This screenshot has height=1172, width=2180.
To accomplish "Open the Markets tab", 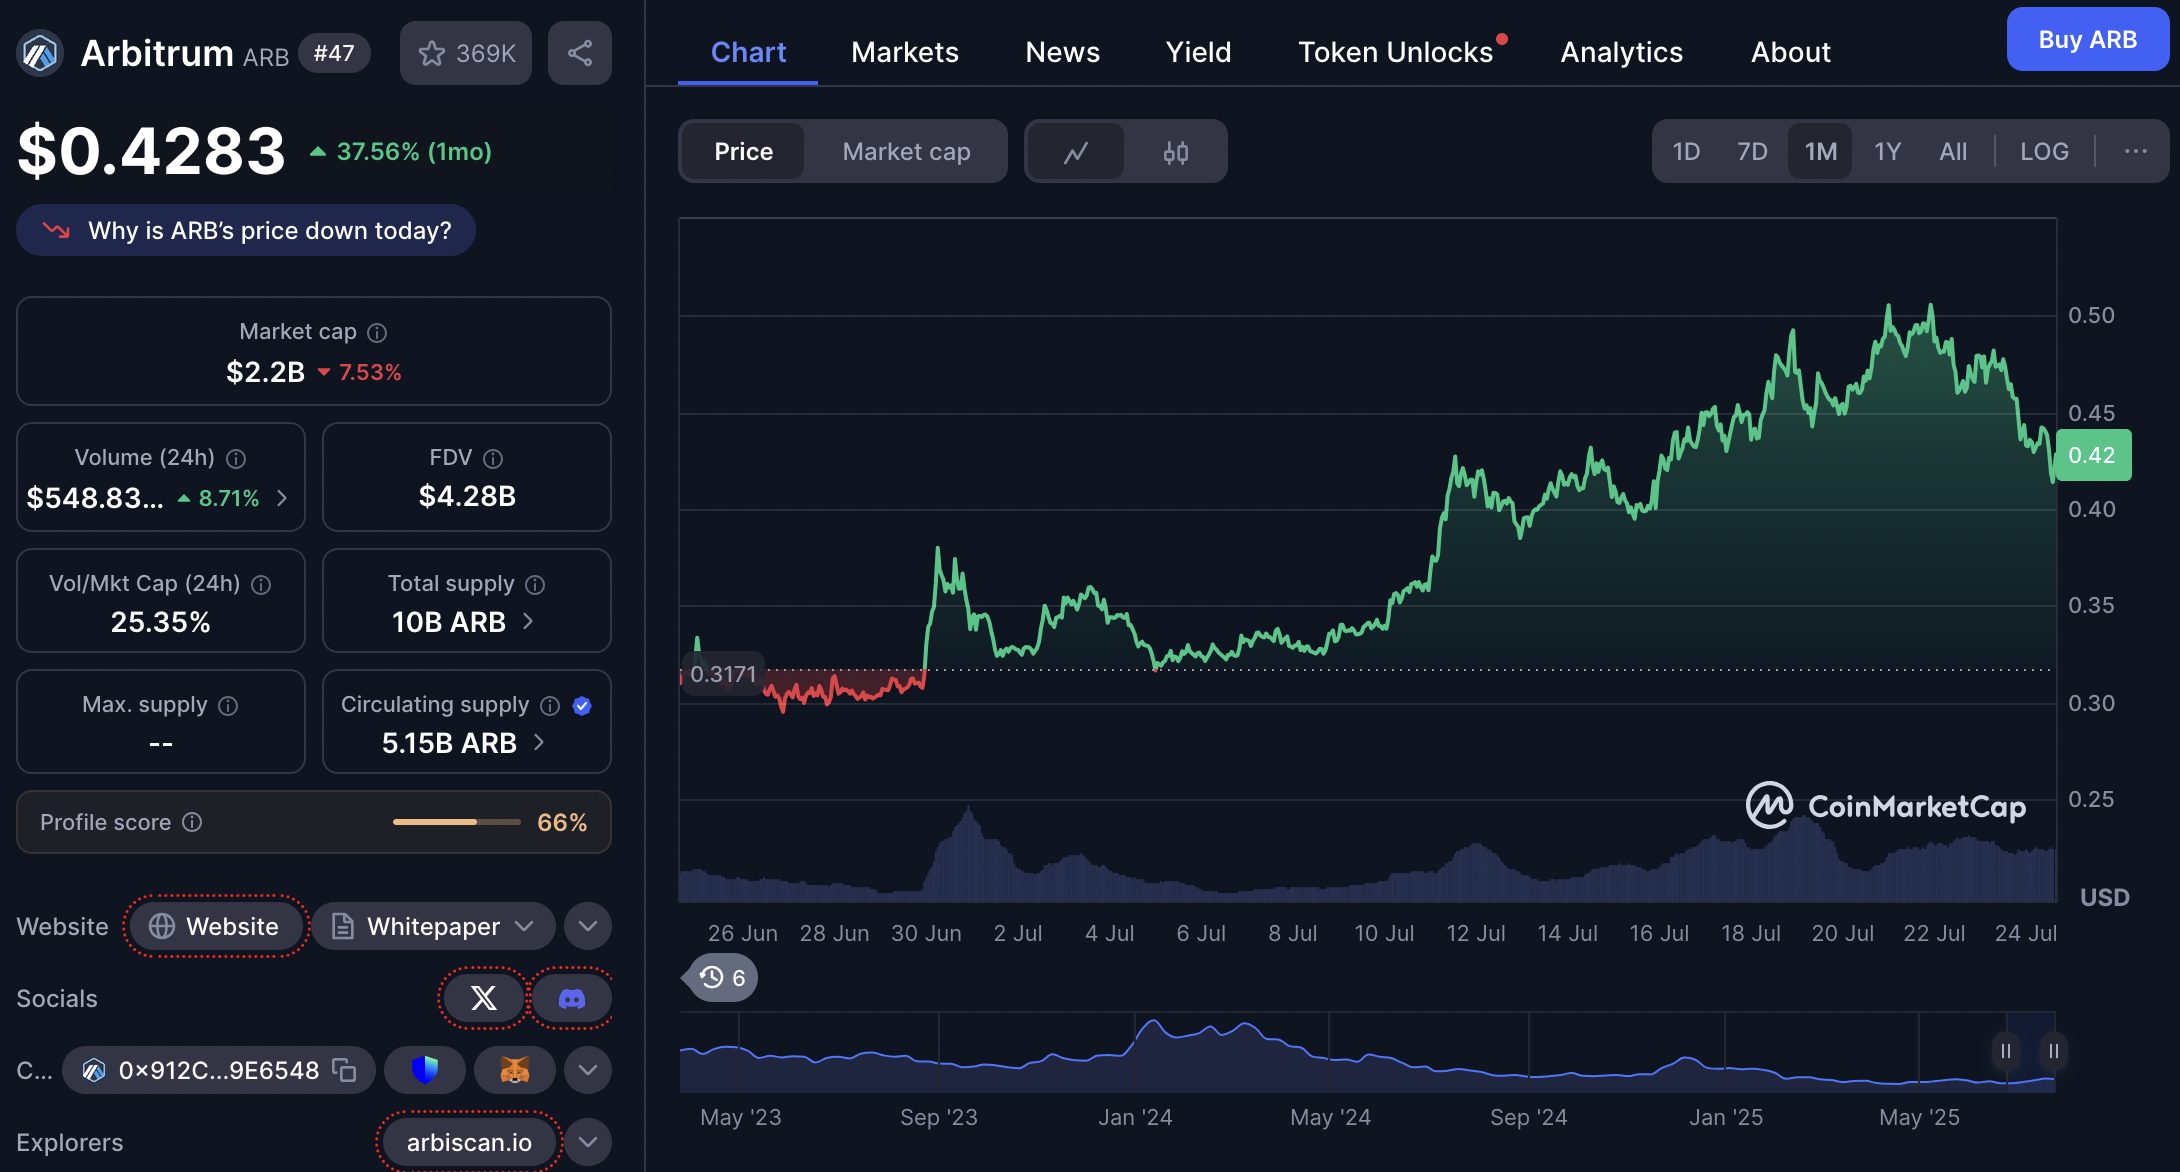I will coord(905,52).
